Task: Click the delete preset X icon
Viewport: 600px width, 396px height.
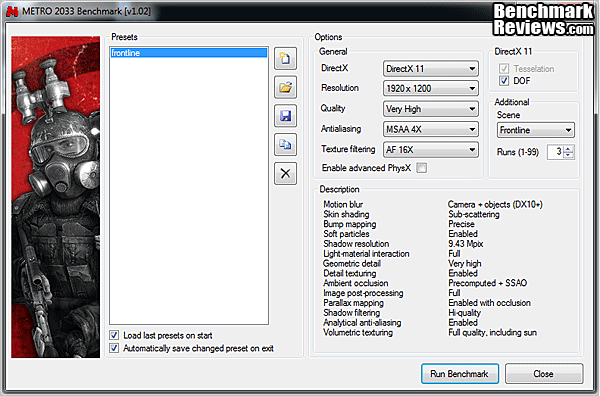Action: tap(285, 173)
